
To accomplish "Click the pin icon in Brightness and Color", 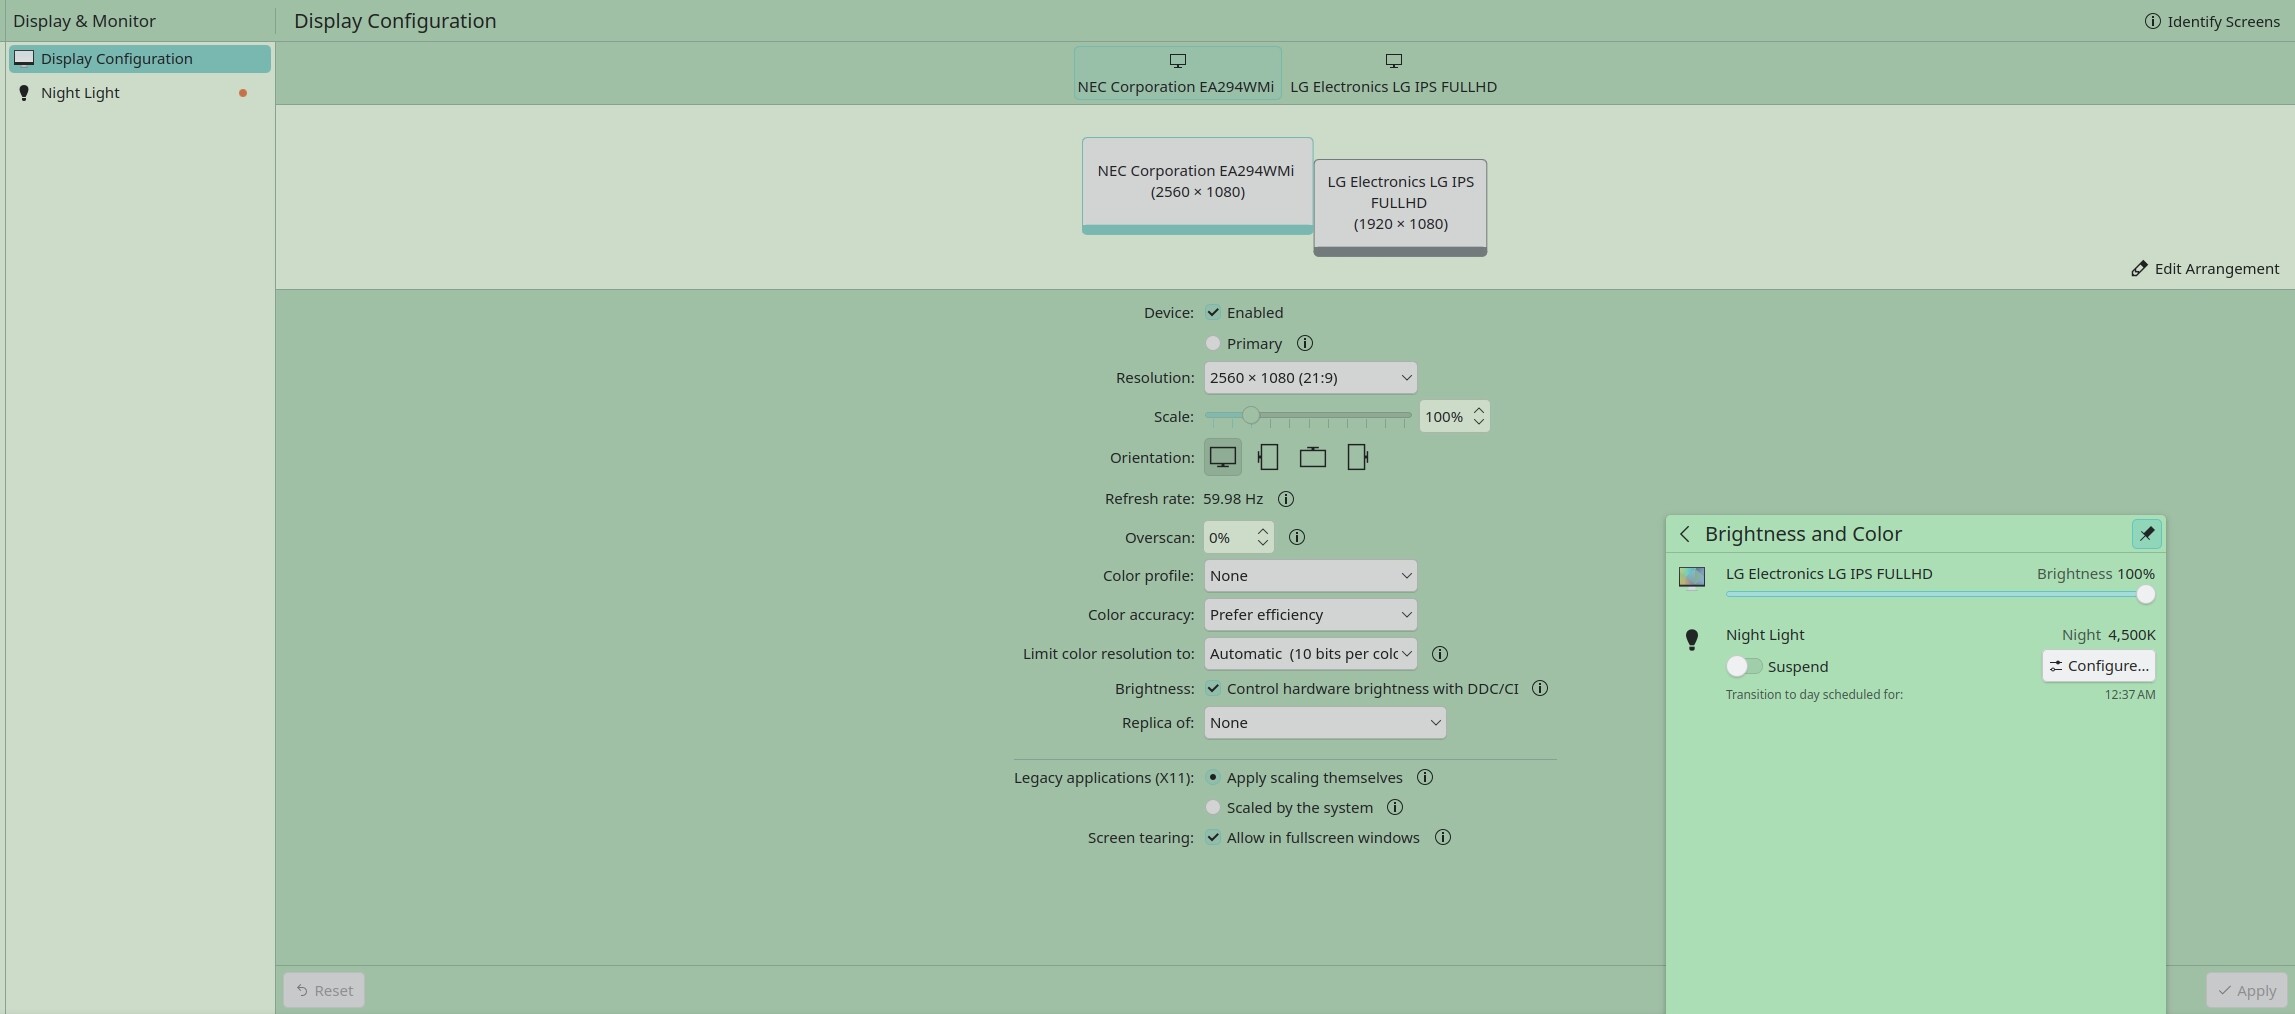I will coord(2146,534).
